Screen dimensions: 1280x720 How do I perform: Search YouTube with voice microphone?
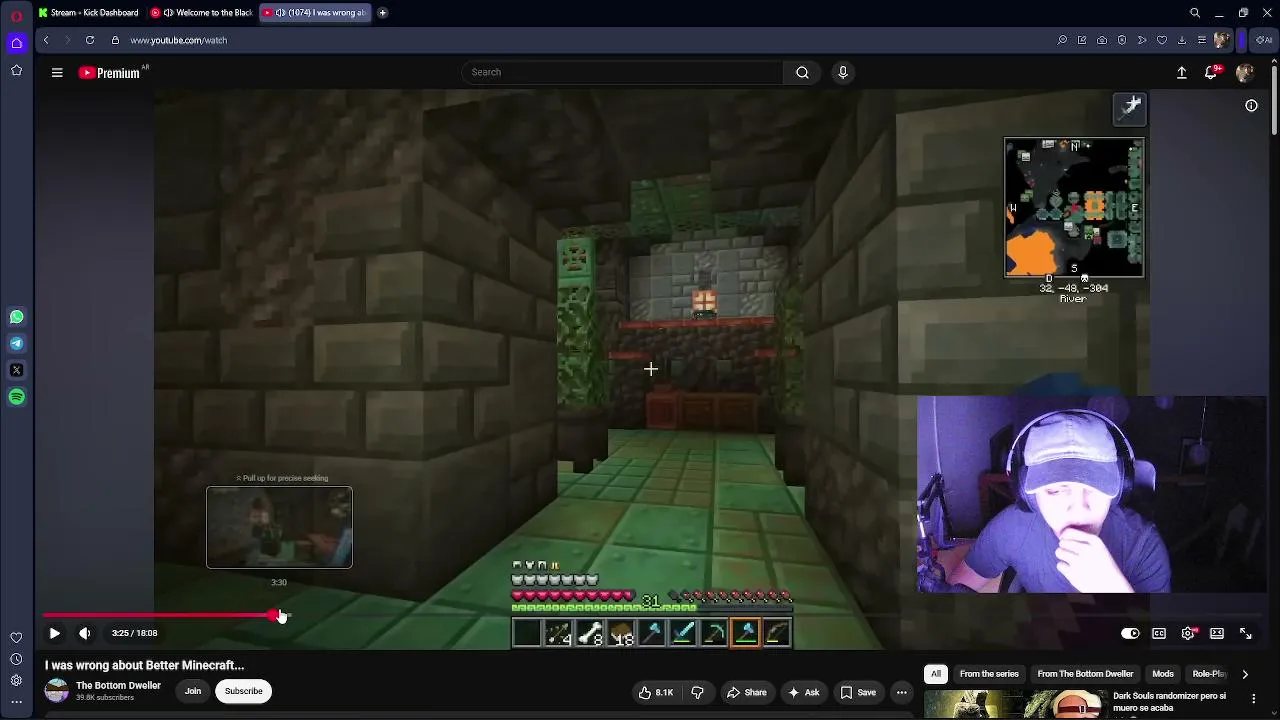point(843,72)
